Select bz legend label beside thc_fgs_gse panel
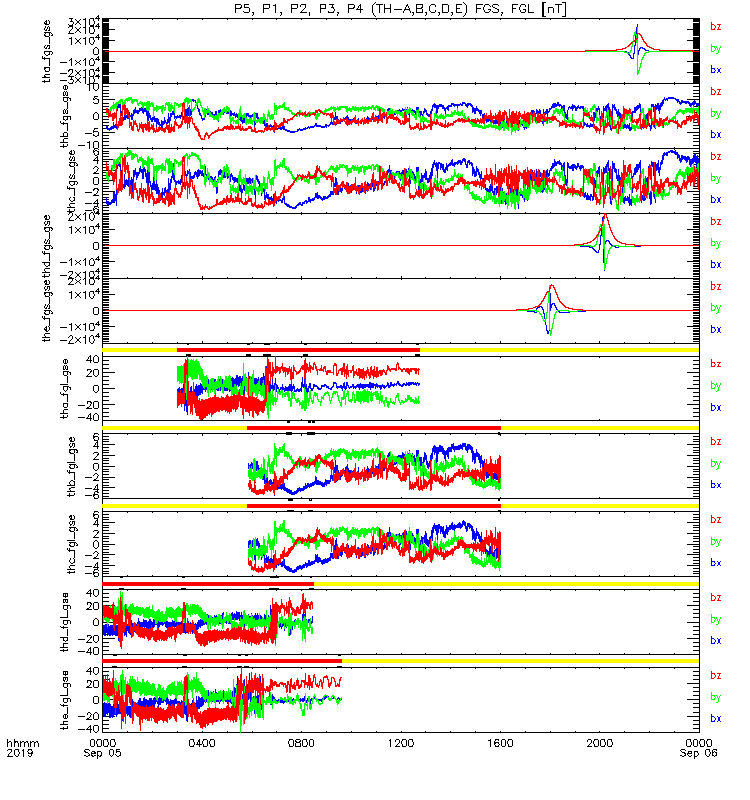The image size is (750, 800). coord(716,156)
